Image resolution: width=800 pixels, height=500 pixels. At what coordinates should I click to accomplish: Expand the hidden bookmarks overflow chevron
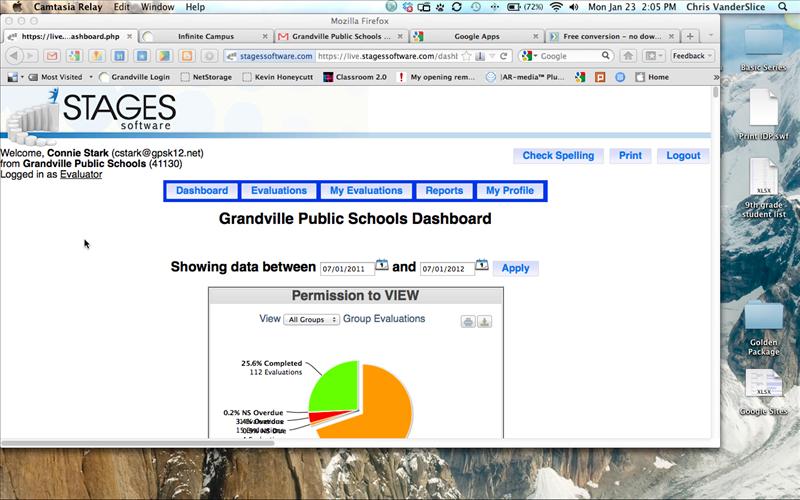716,77
